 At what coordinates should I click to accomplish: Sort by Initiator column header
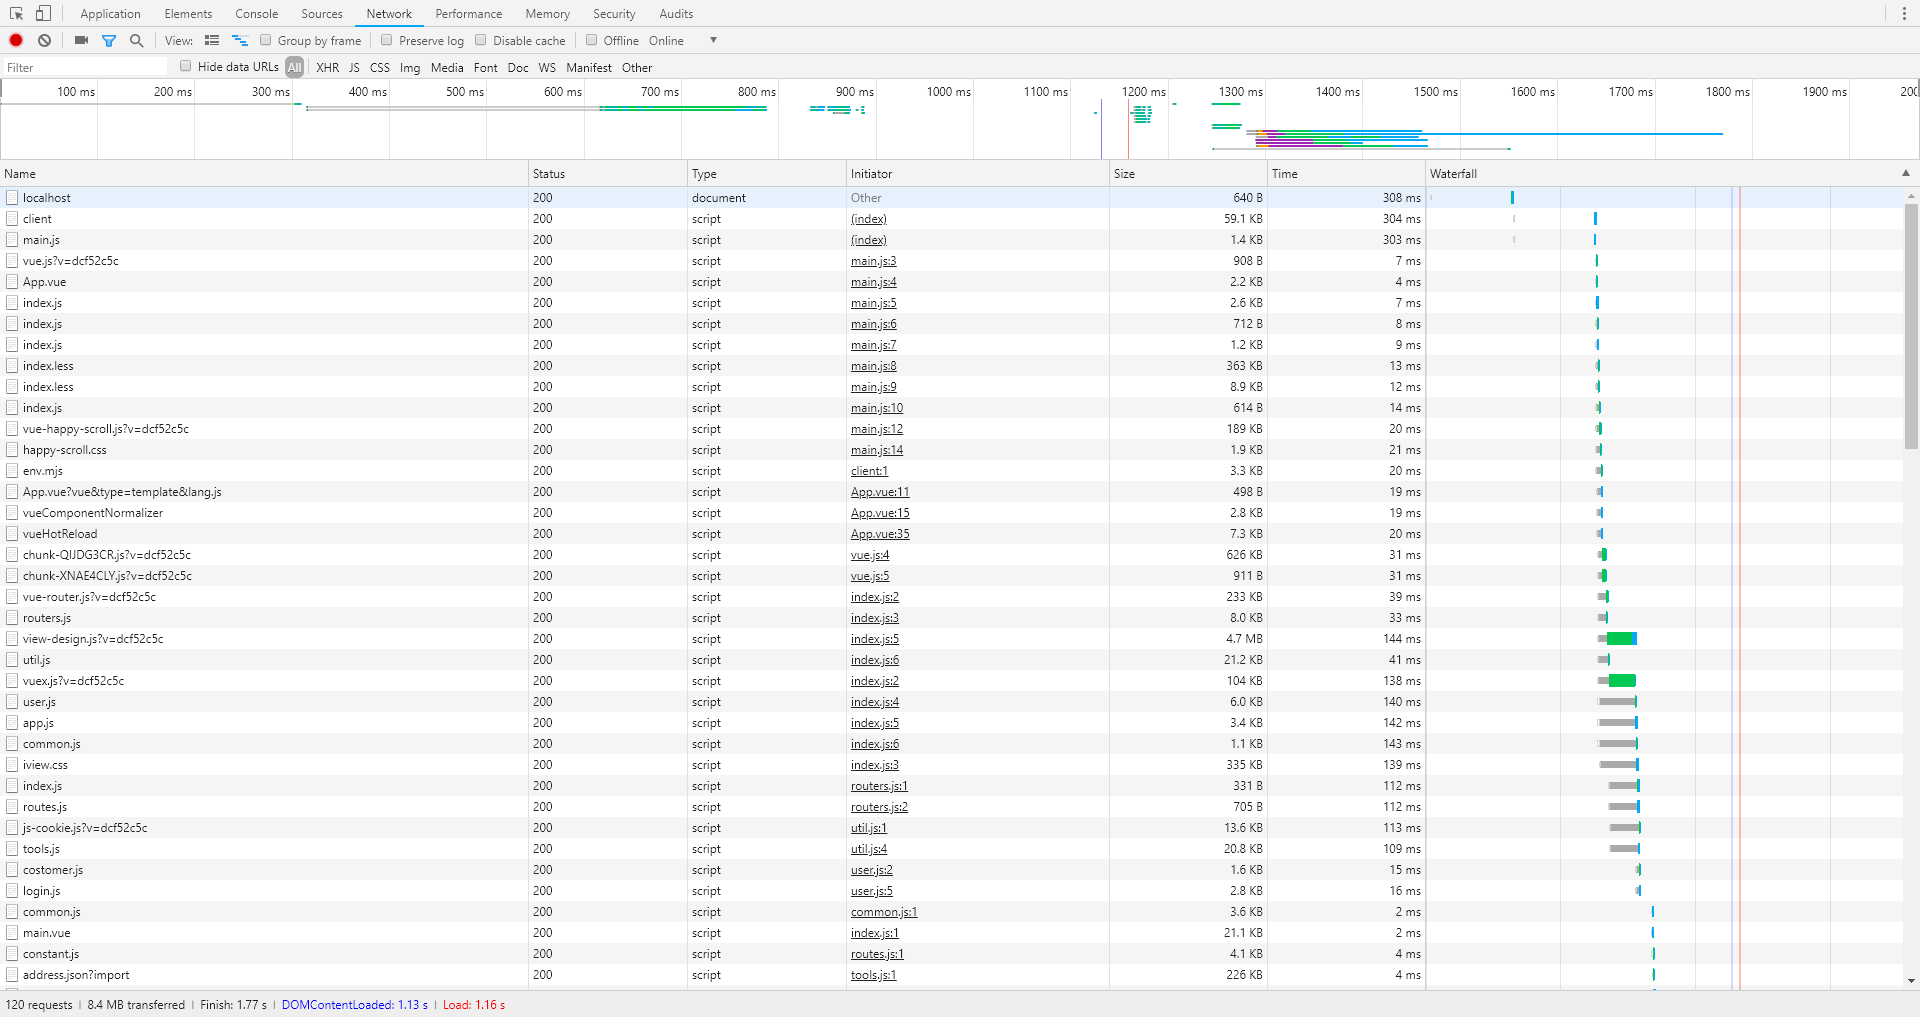point(978,173)
